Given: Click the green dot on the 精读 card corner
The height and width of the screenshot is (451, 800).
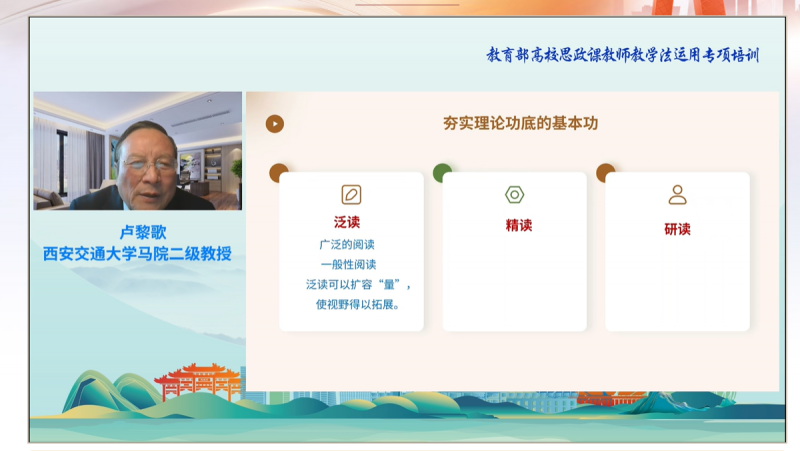Looking at the screenshot, I should 442,173.
